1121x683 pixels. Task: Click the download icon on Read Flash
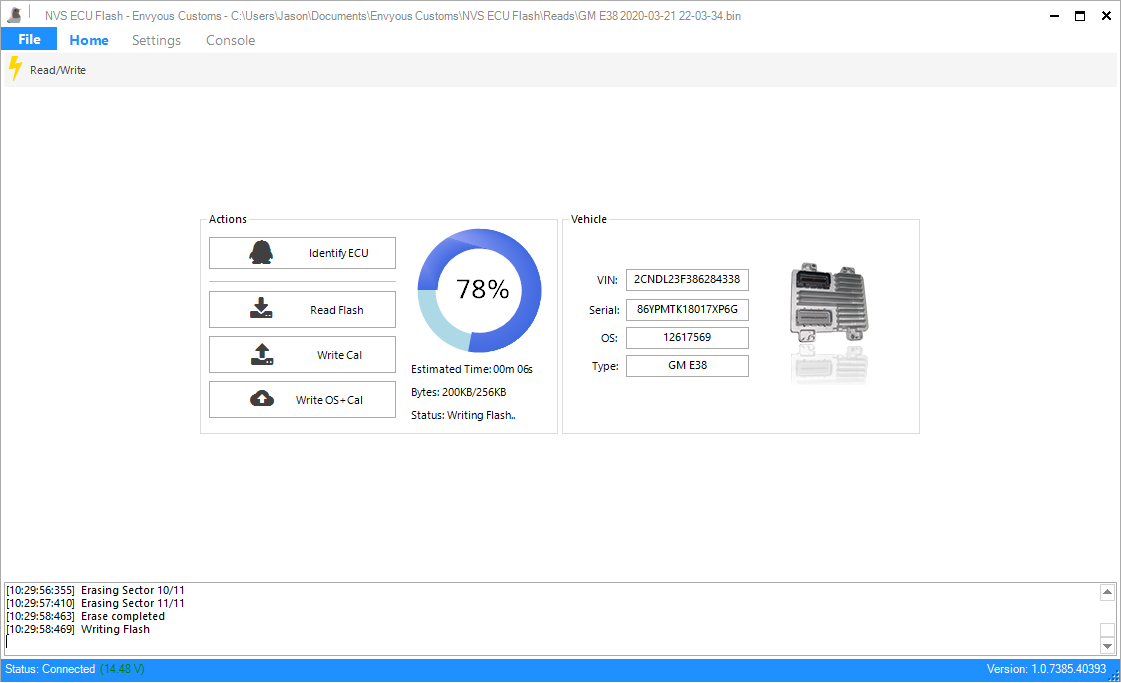tap(261, 308)
